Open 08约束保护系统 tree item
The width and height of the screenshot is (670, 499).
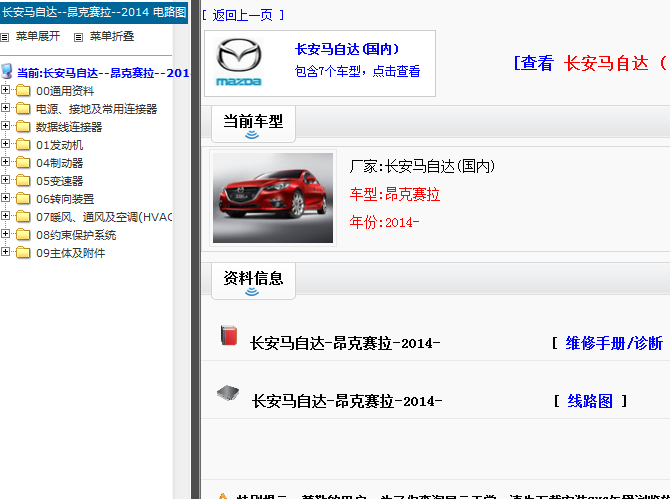[x=76, y=235]
